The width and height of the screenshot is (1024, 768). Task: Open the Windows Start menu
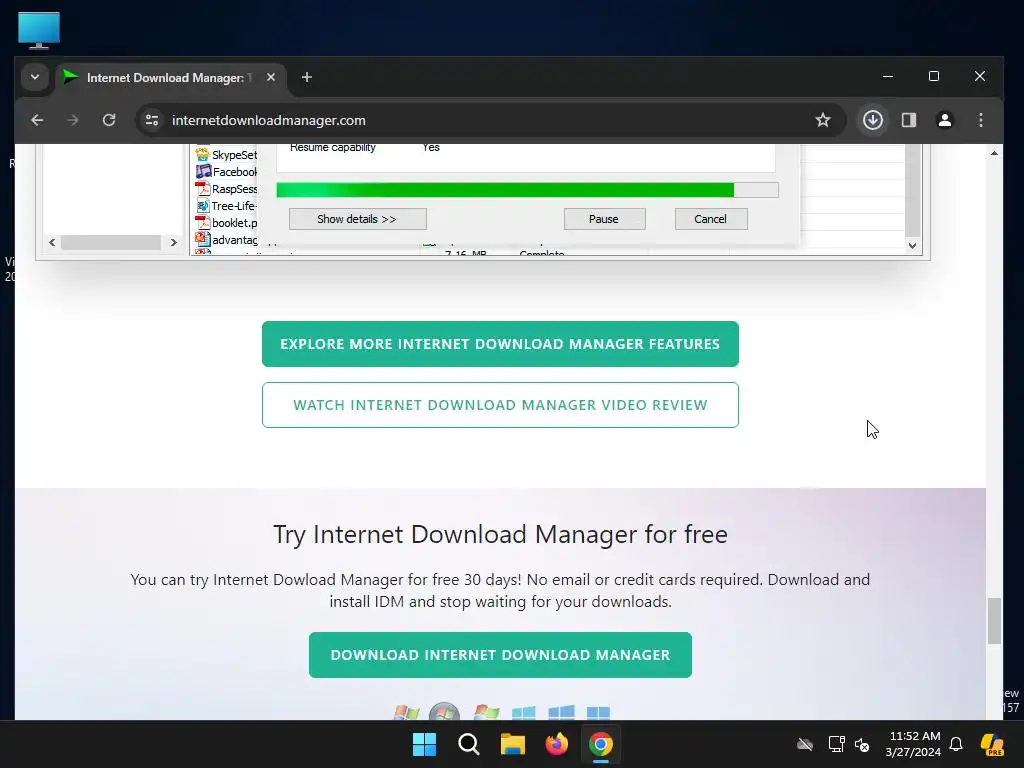(x=424, y=744)
